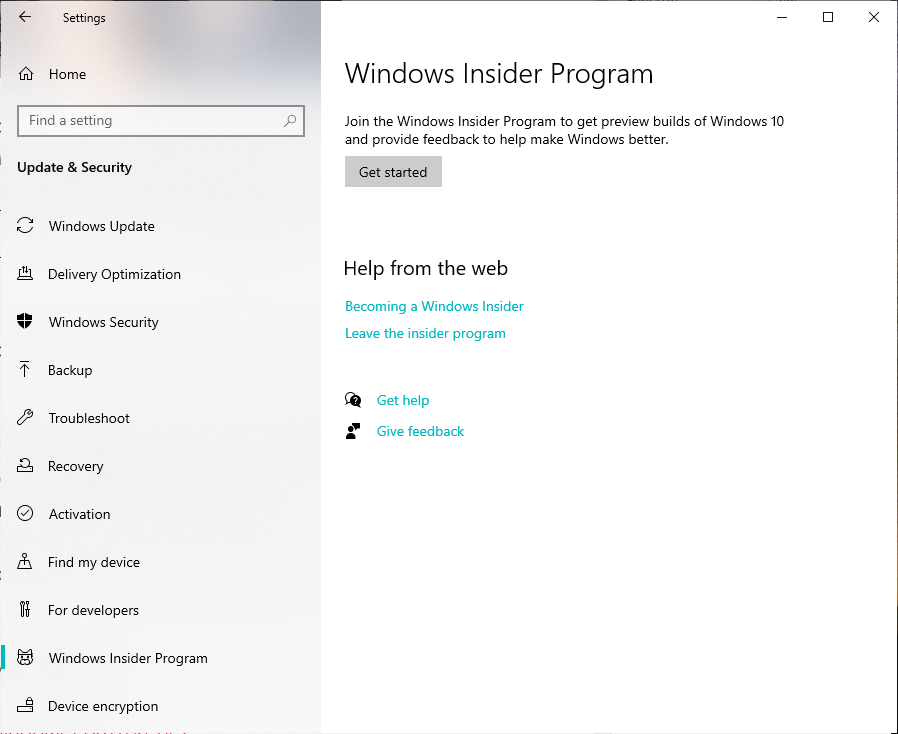Image resolution: width=898 pixels, height=734 pixels.
Task: Click the Windows Update refresh icon
Action: [26, 226]
